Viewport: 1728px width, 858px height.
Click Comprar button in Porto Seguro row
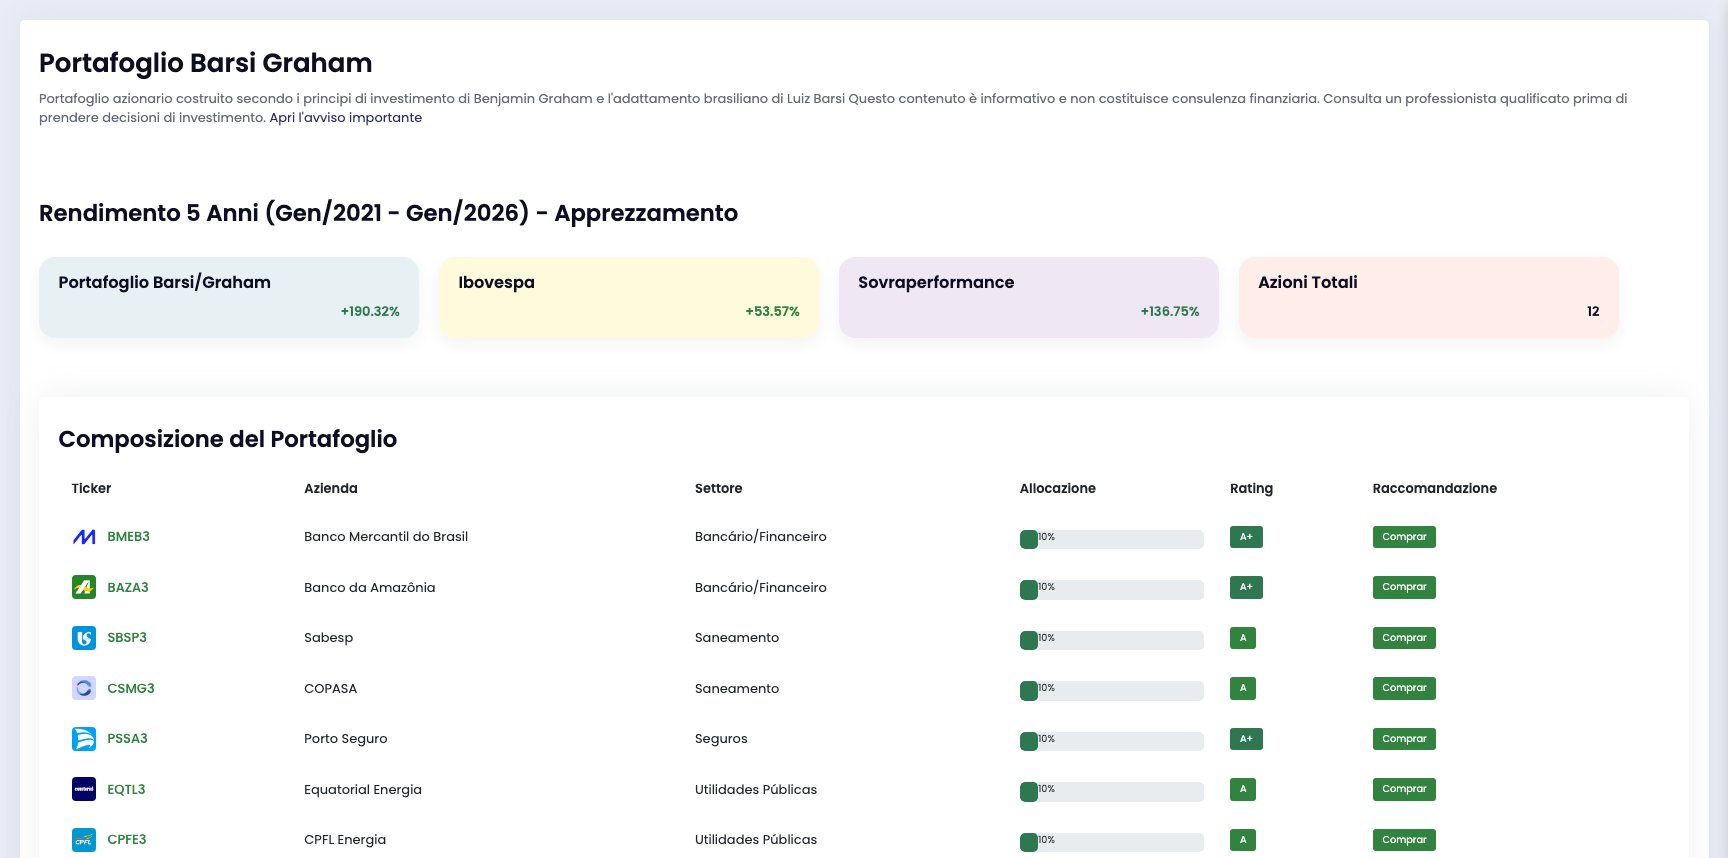1404,739
